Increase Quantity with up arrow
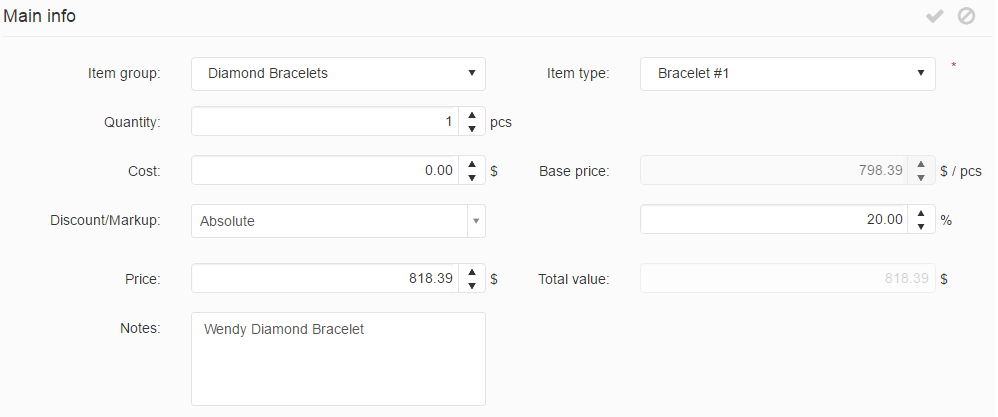This screenshot has width=998, height=417. (472, 115)
